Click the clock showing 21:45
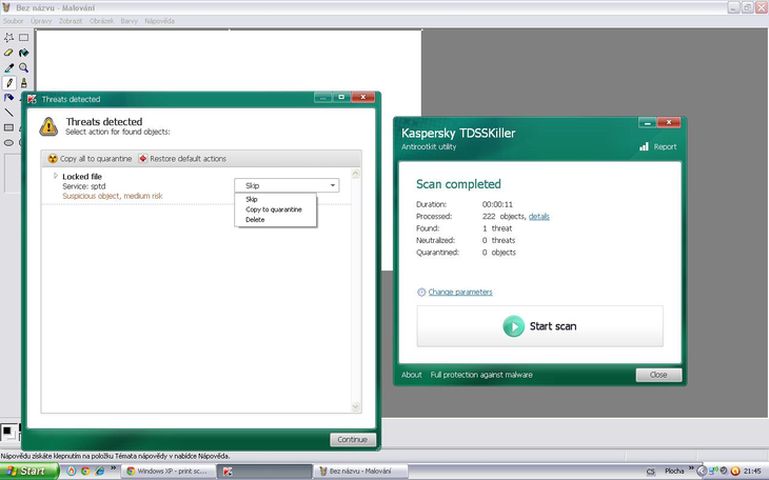769x480 pixels. pos(752,471)
